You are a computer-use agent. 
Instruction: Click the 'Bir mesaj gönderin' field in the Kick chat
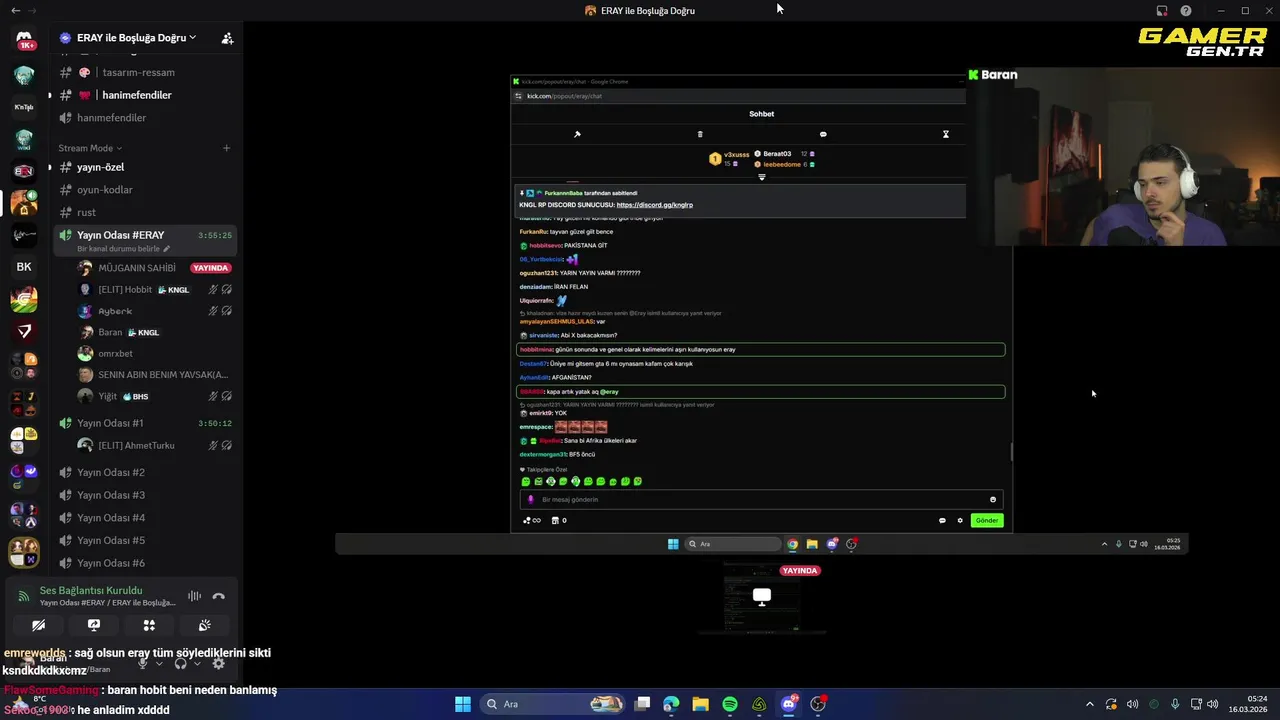[x=759, y=499]
